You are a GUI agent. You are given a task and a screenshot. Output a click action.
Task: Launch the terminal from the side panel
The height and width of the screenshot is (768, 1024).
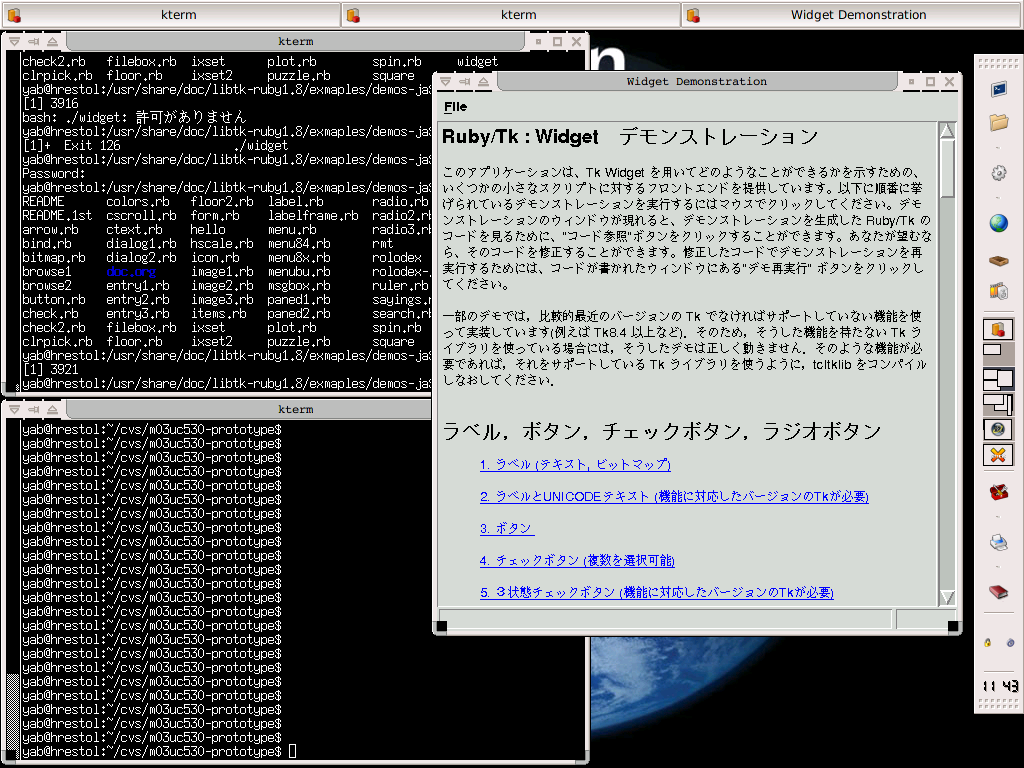pos(999,89)
